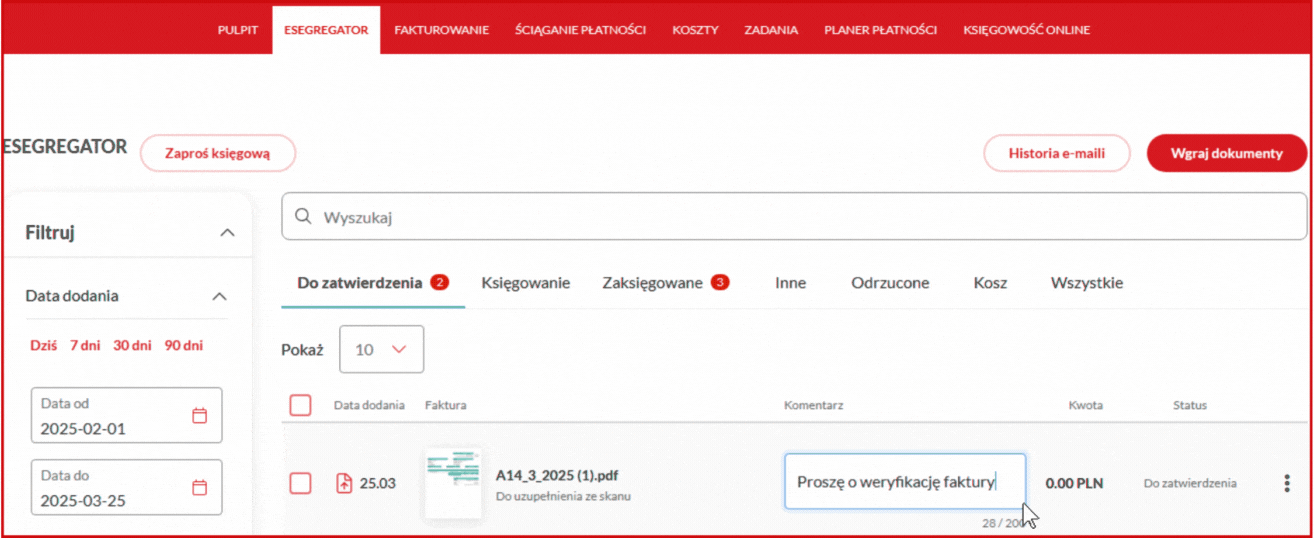Click the Komentarz field with Proszę o weryfikację faktury

coord(905,482)
